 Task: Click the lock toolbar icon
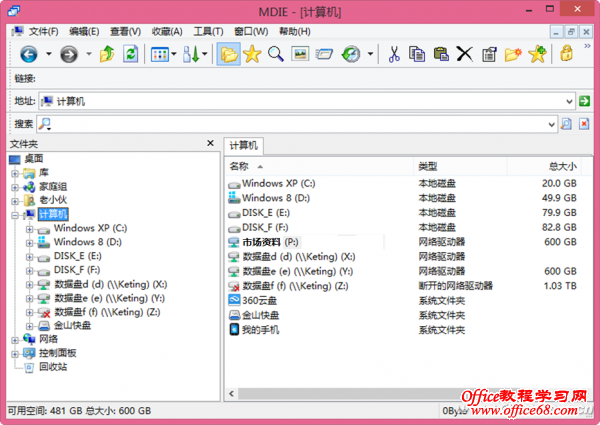(x=567, y=53)
